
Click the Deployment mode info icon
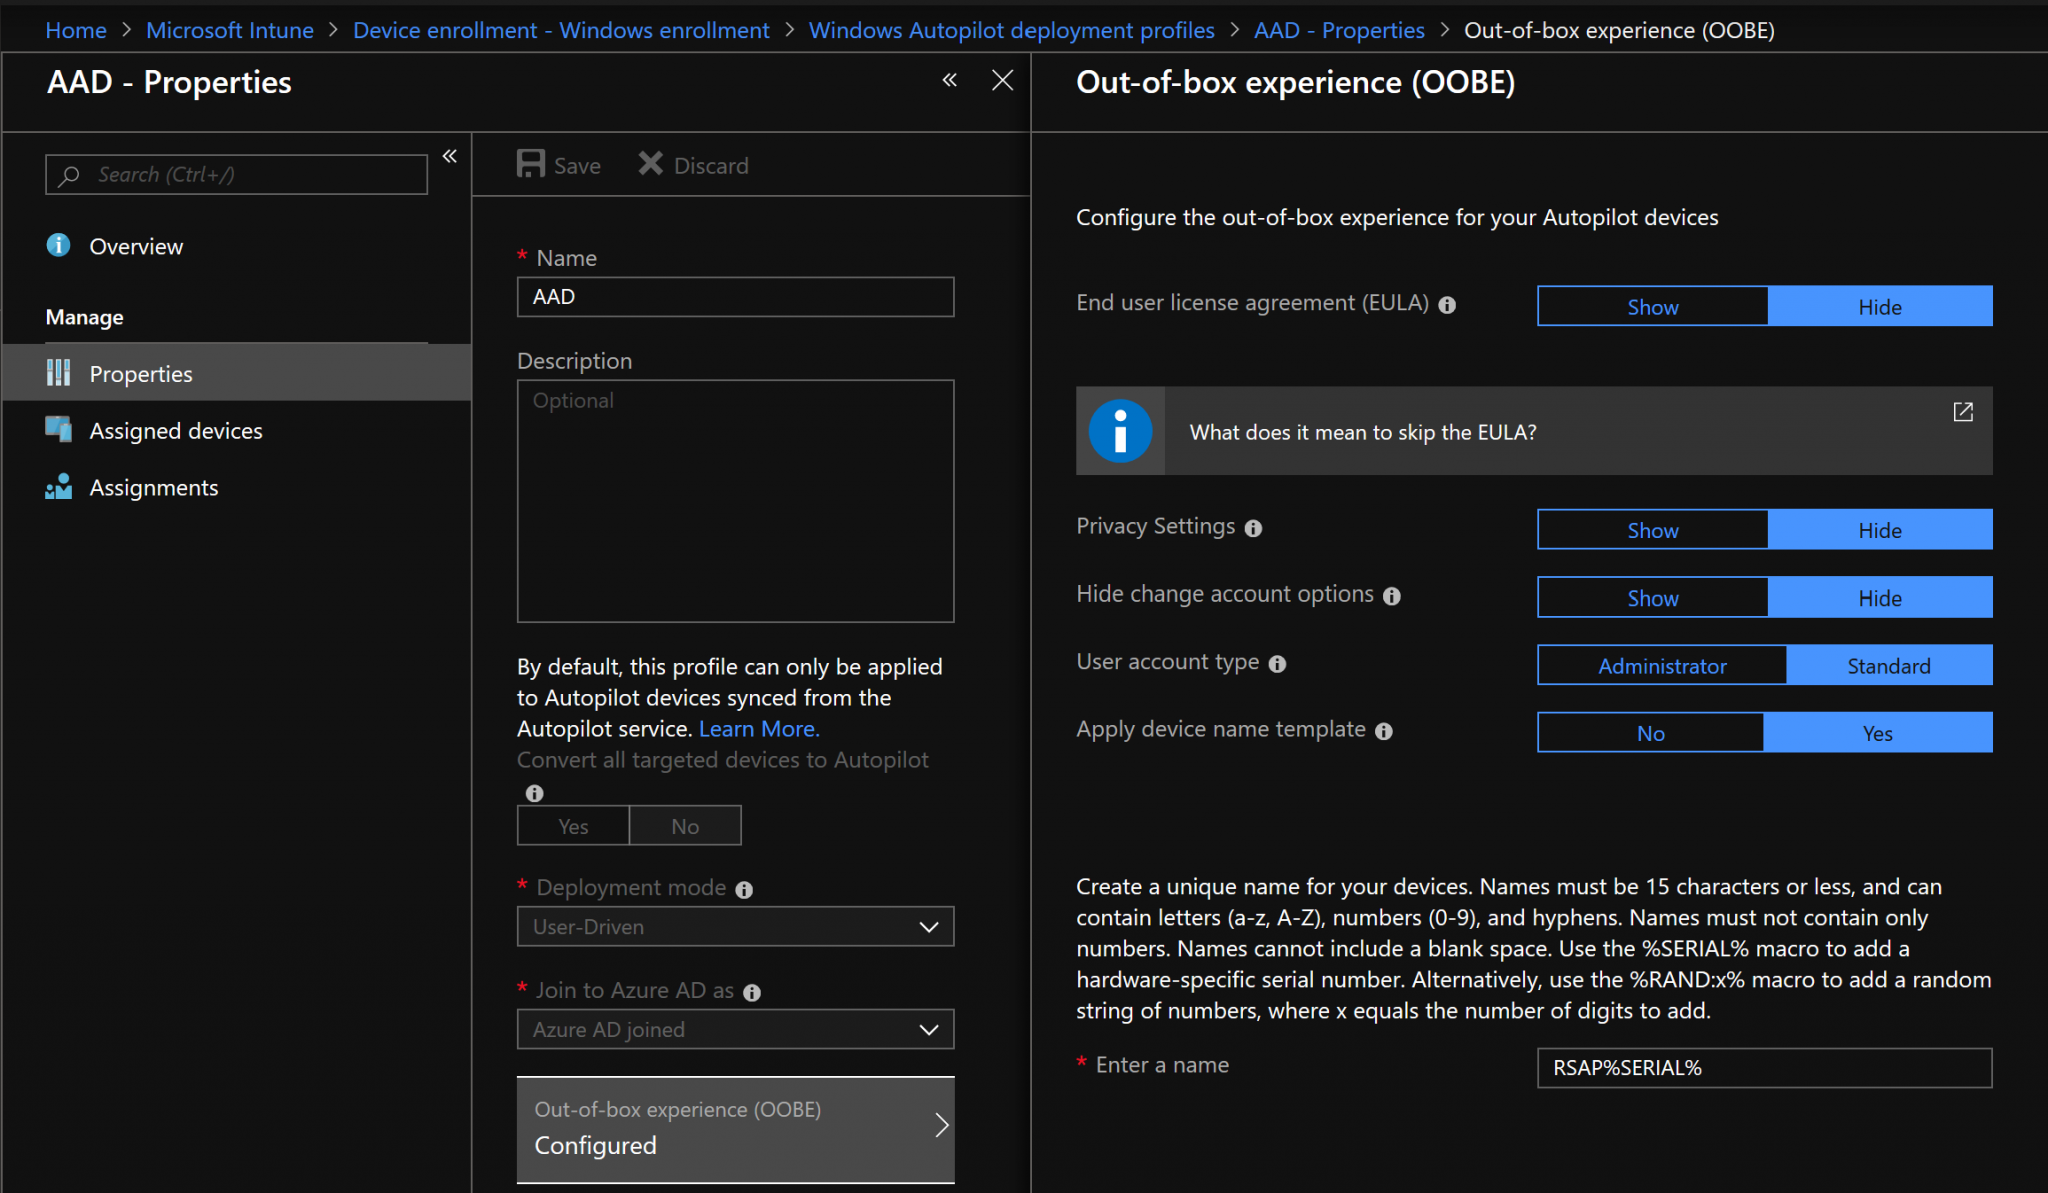click(x=745, y=888)
